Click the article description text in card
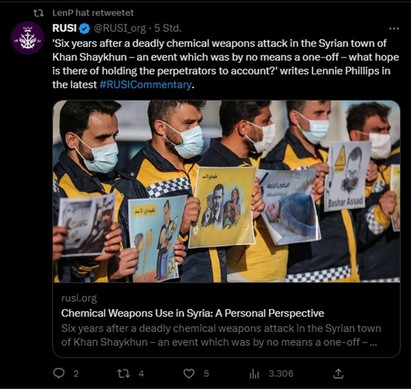The image size is (411, 389). (221, 335)
